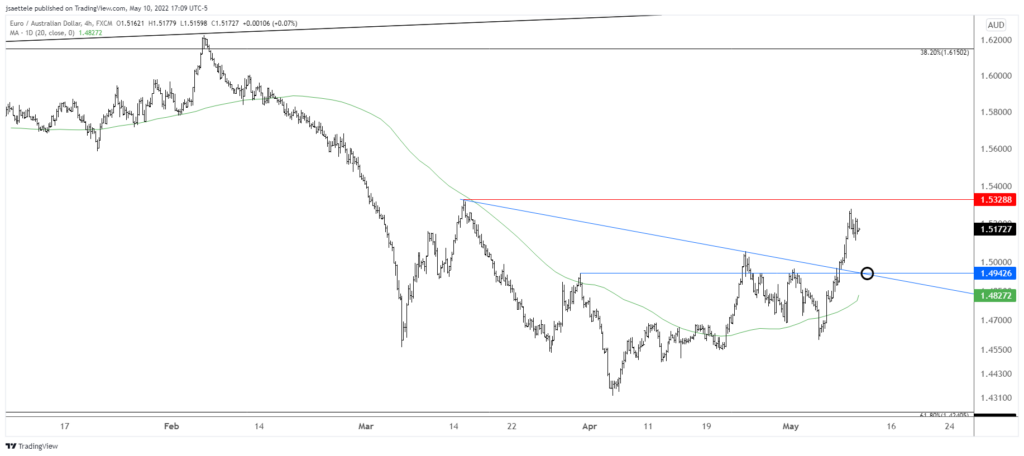The width and height of the screenshot is (1024, 456).
Task: Click the 16 date label on the time axis
Action: click(891, 427)
